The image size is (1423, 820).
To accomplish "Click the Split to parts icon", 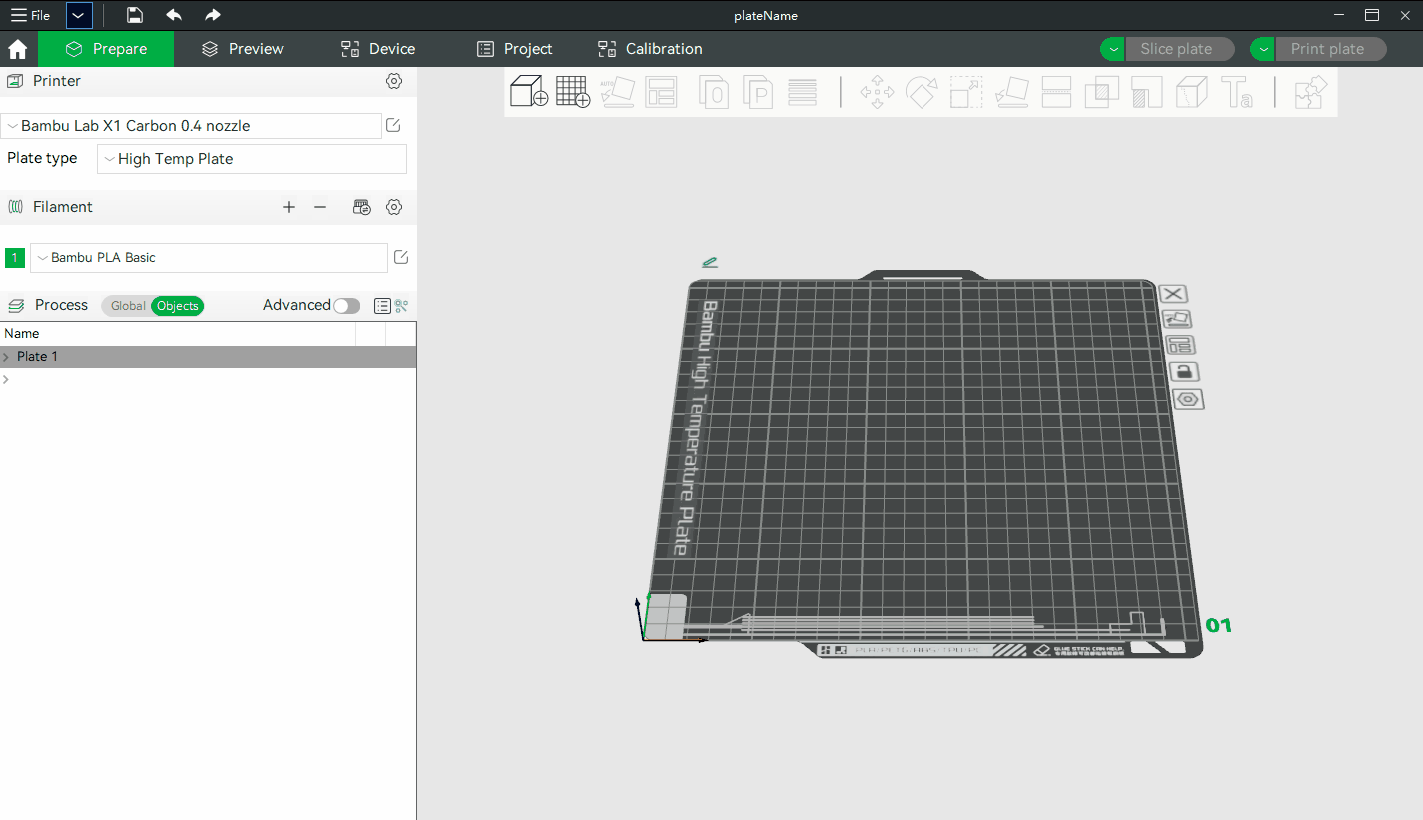I will pyautogui.click(x=759, y=92).
